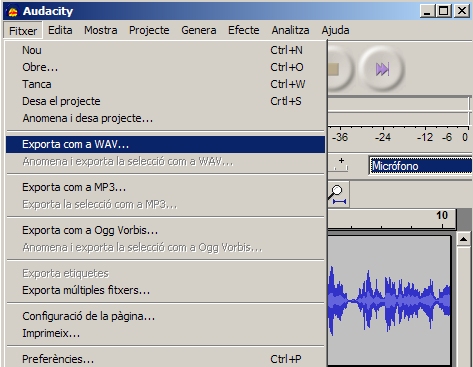This screenshot has width=473, height=367.
Task: Click the Skip to End playback button
Action: click(x=382, y=69)
